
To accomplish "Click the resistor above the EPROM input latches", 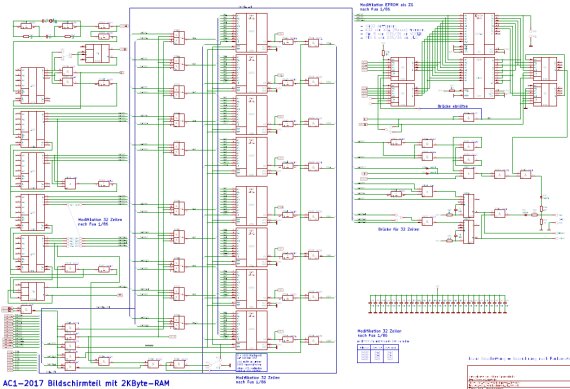I will point(383,53).
